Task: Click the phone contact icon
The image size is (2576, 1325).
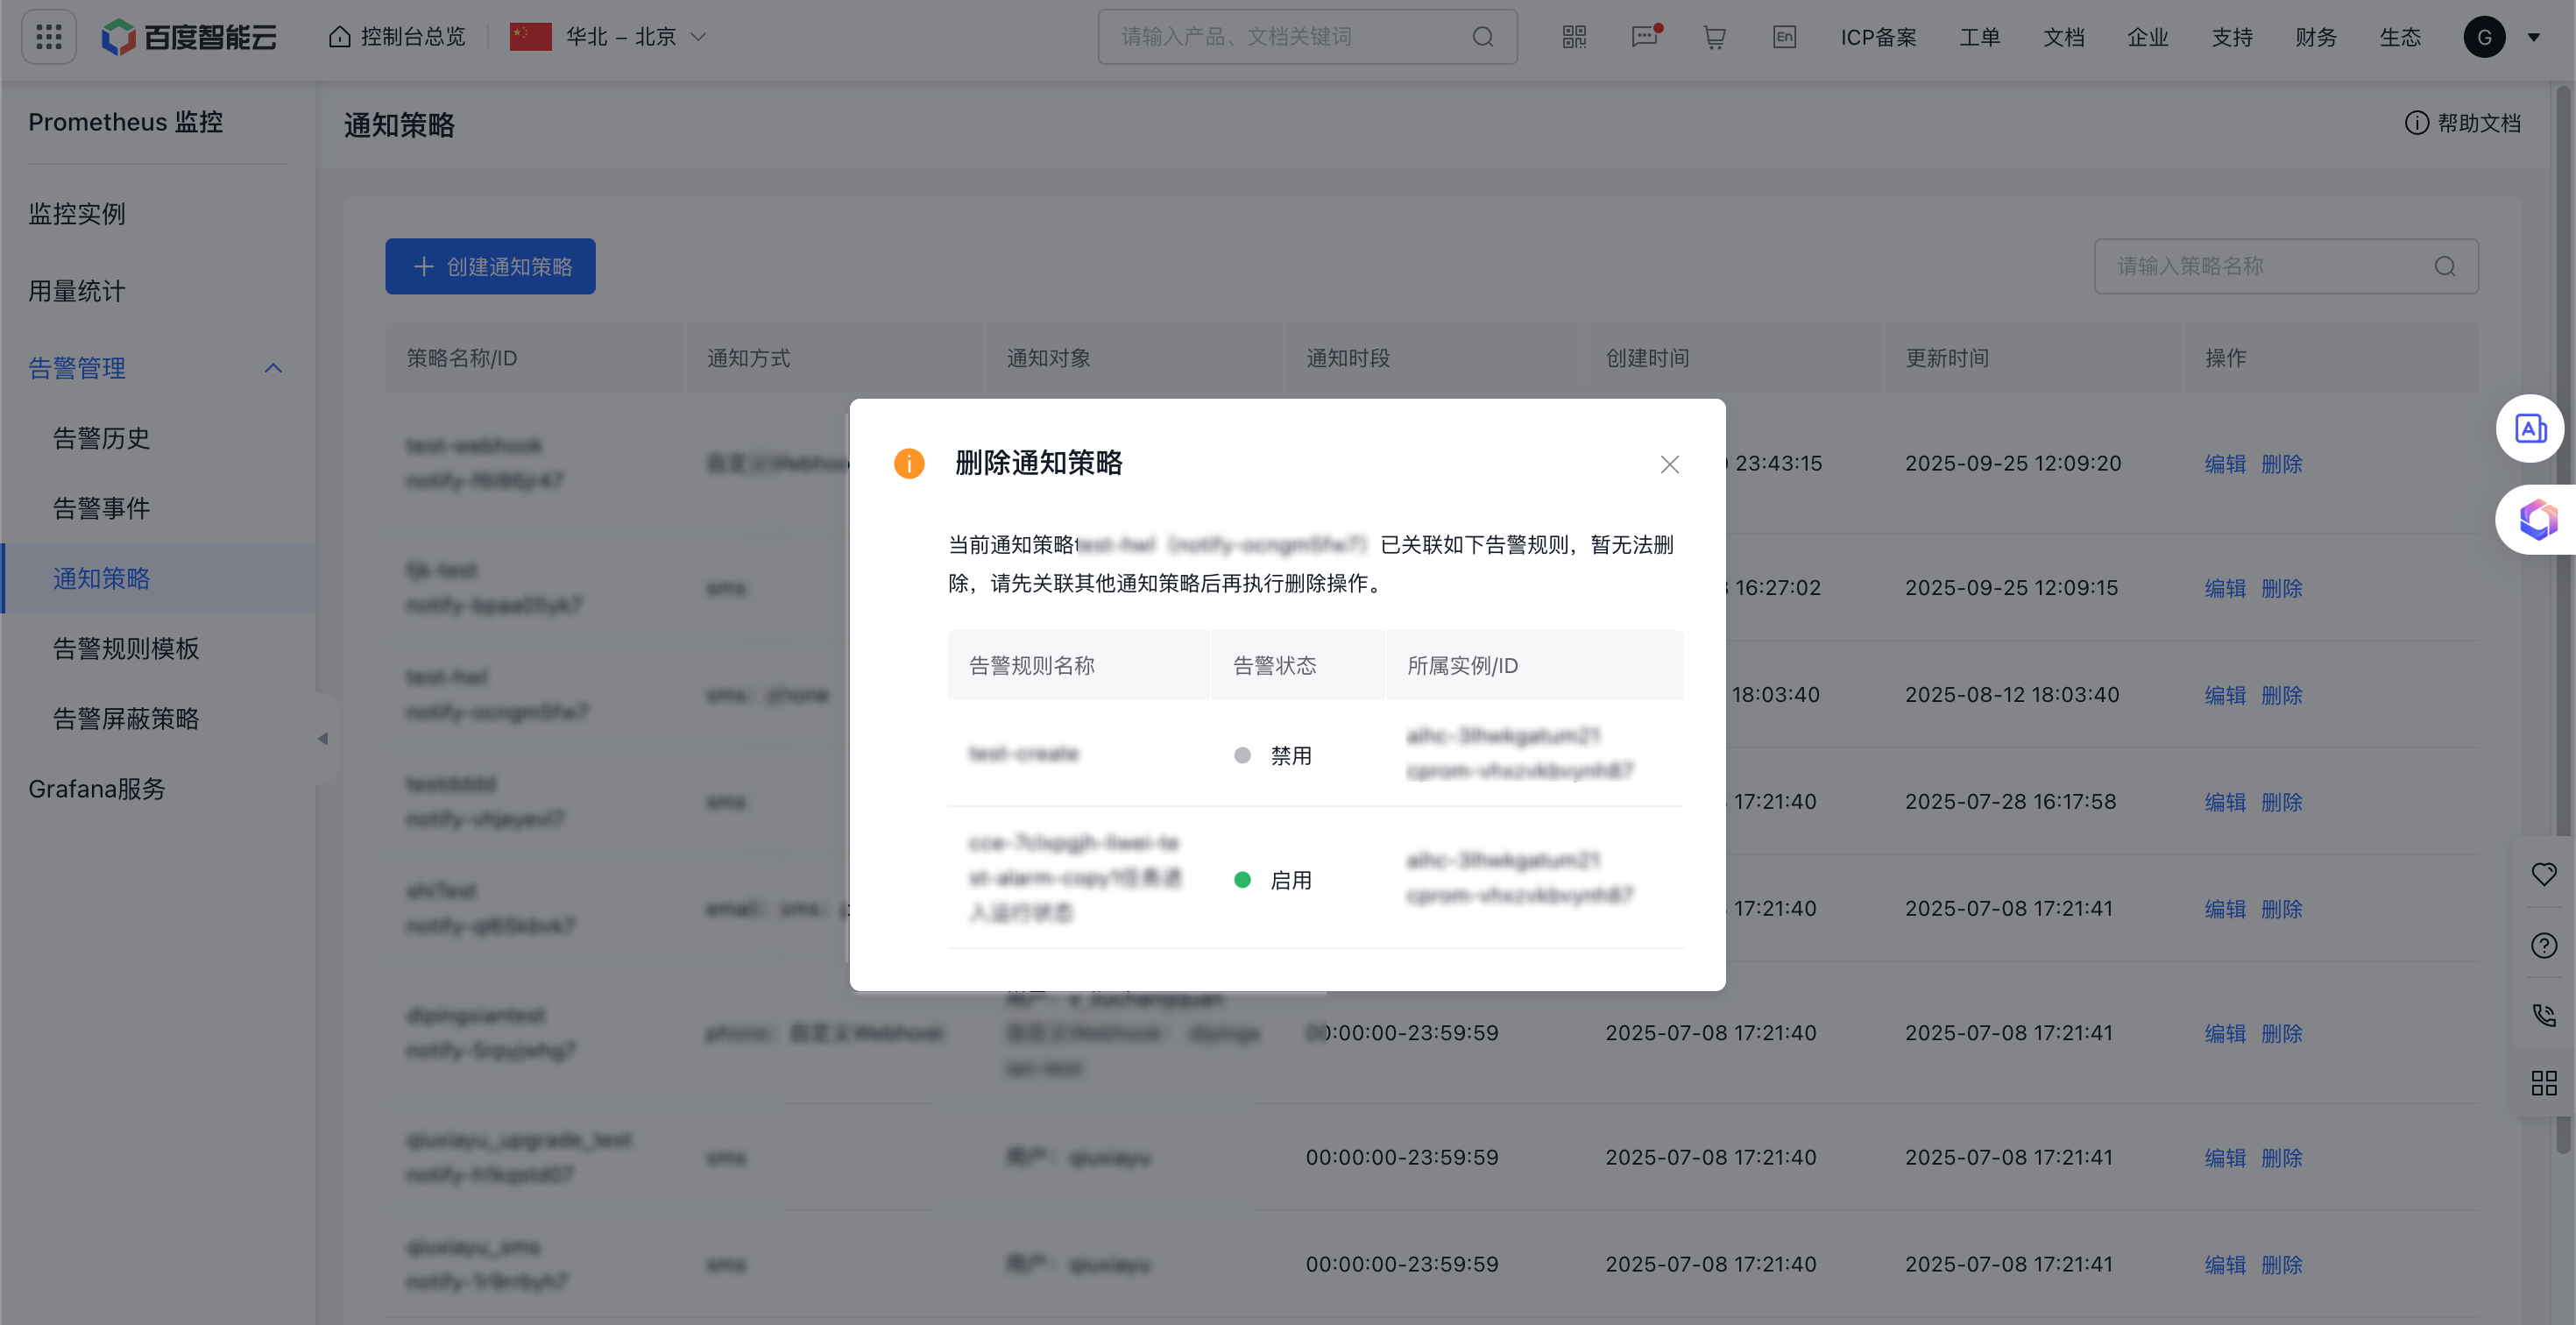Action: pos(2544,1015)
